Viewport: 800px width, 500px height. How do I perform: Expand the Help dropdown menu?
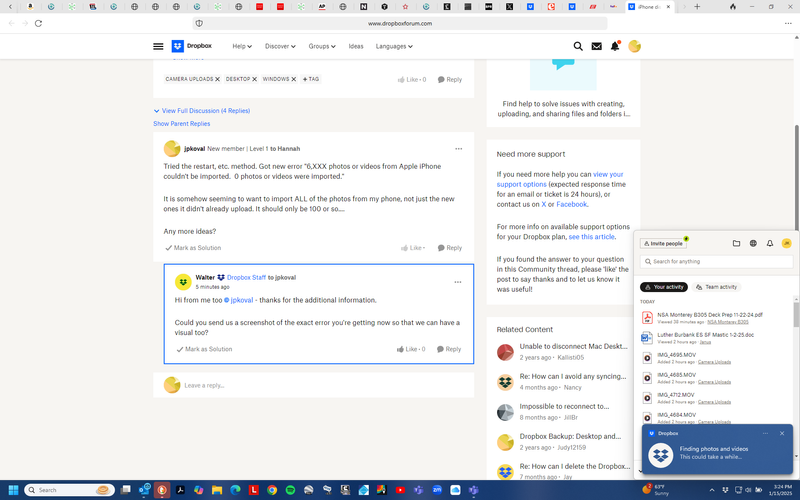(x=242, y=46)
